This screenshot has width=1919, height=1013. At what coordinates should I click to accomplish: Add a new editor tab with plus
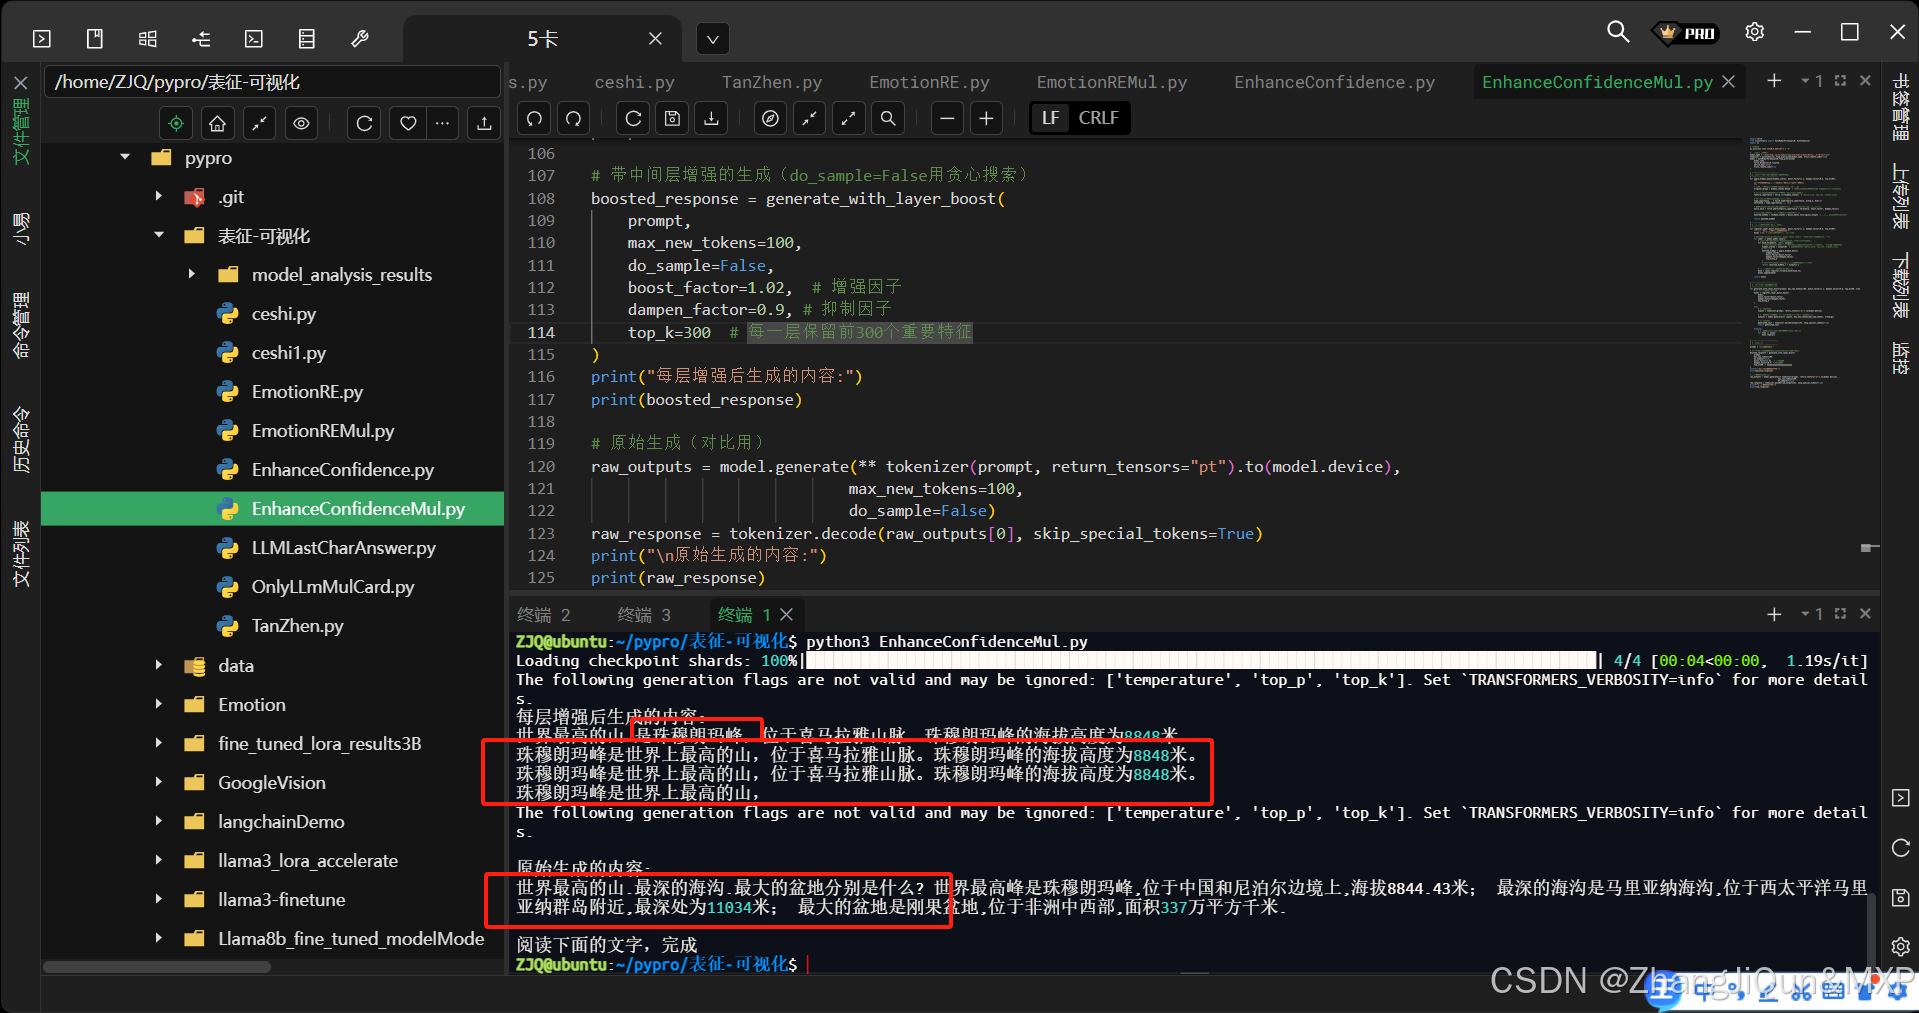tap(1774, 81)
